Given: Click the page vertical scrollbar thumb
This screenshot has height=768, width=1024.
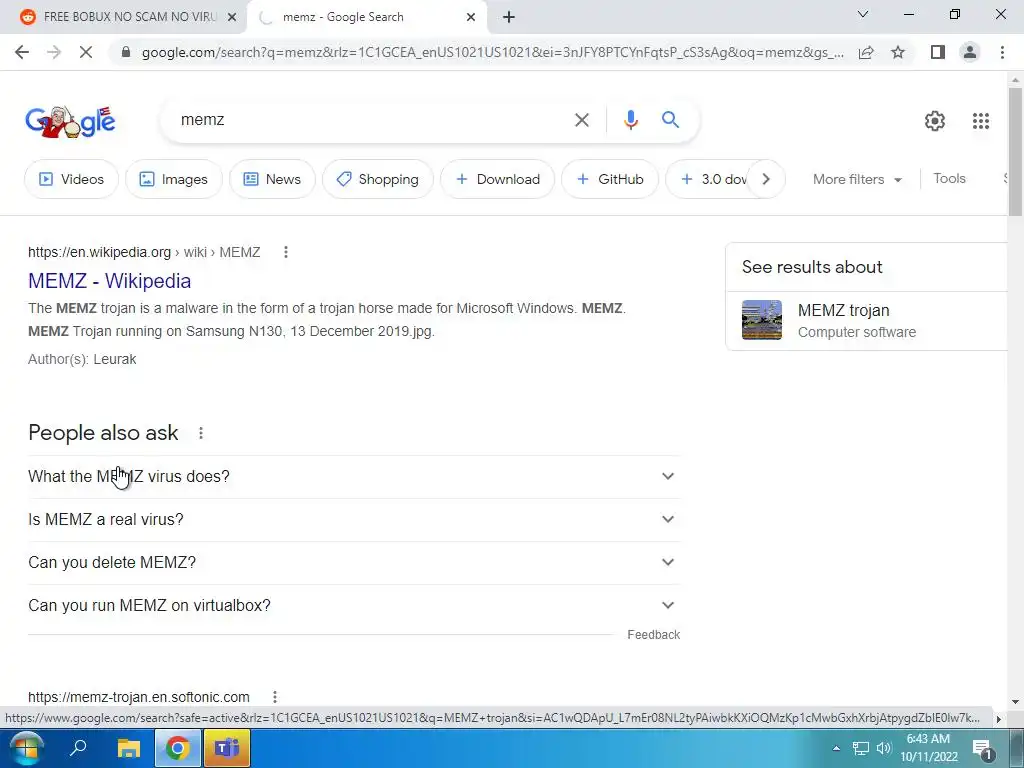Looking at the screenshot, I should tap(1015, 151).
